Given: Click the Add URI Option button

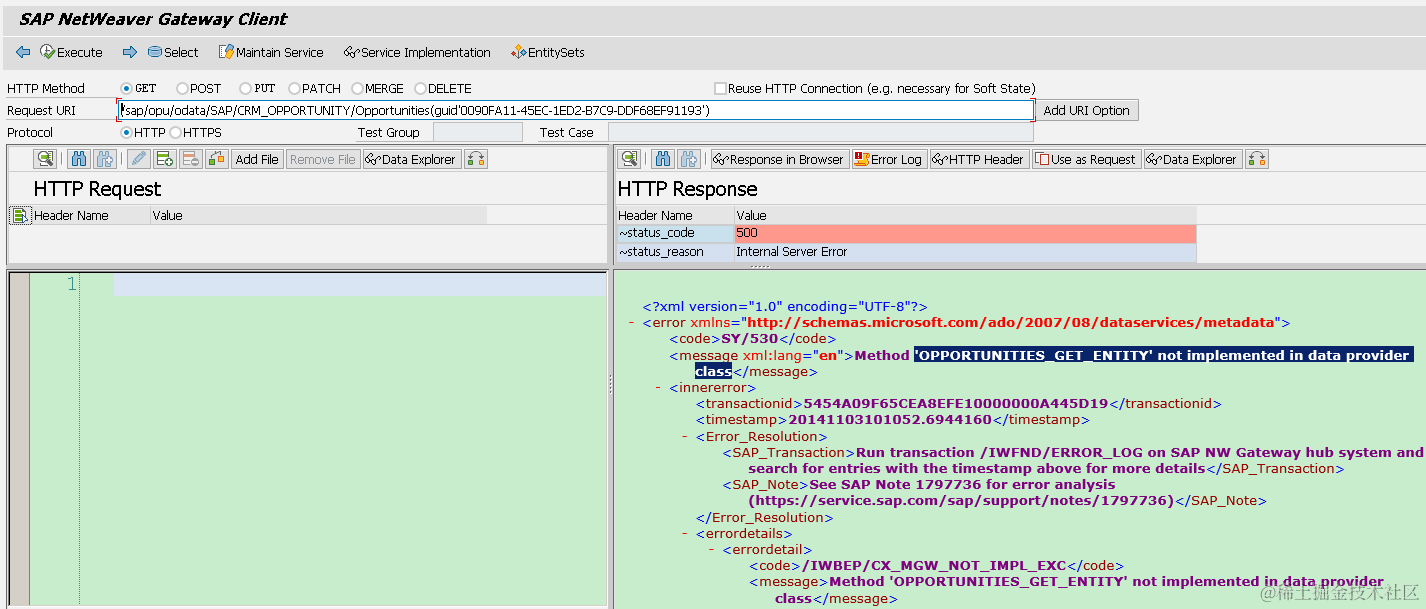Looking at the screenshot, I should click(1086, 110).
